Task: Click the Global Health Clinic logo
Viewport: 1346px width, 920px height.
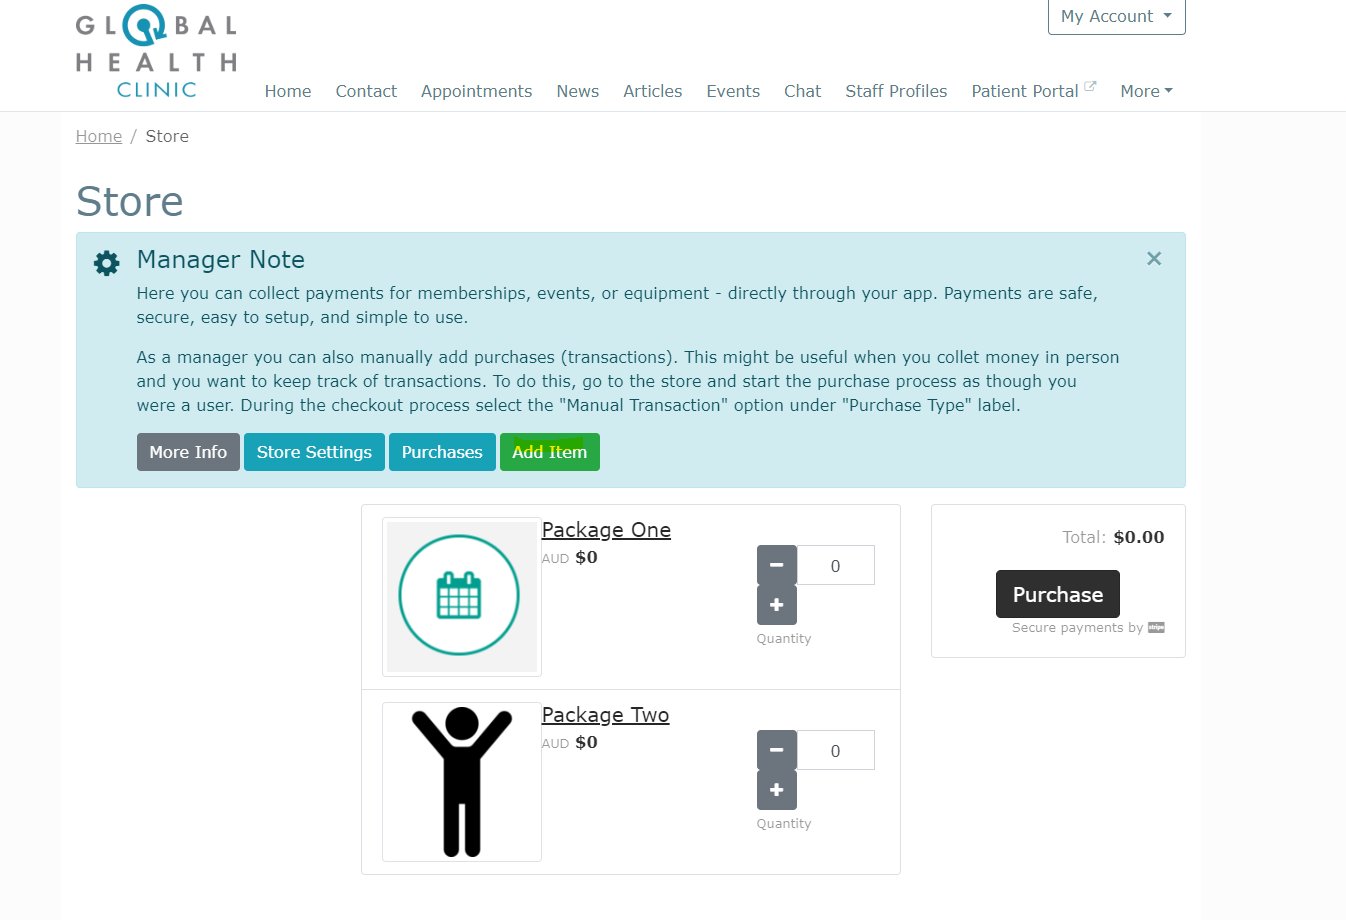Action: (157, 53)
